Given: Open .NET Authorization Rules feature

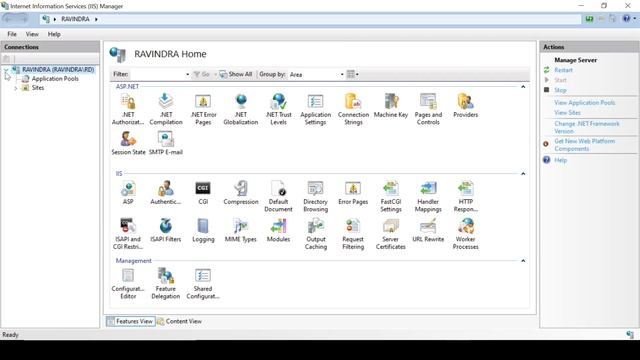Looking at the screenshot, I should 128,109.
